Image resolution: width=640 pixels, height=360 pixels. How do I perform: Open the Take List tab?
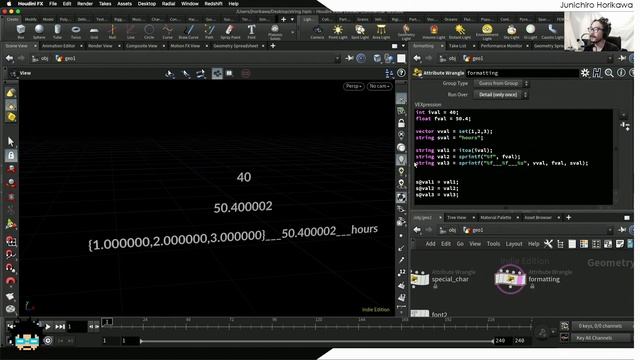tap(457, 46)
